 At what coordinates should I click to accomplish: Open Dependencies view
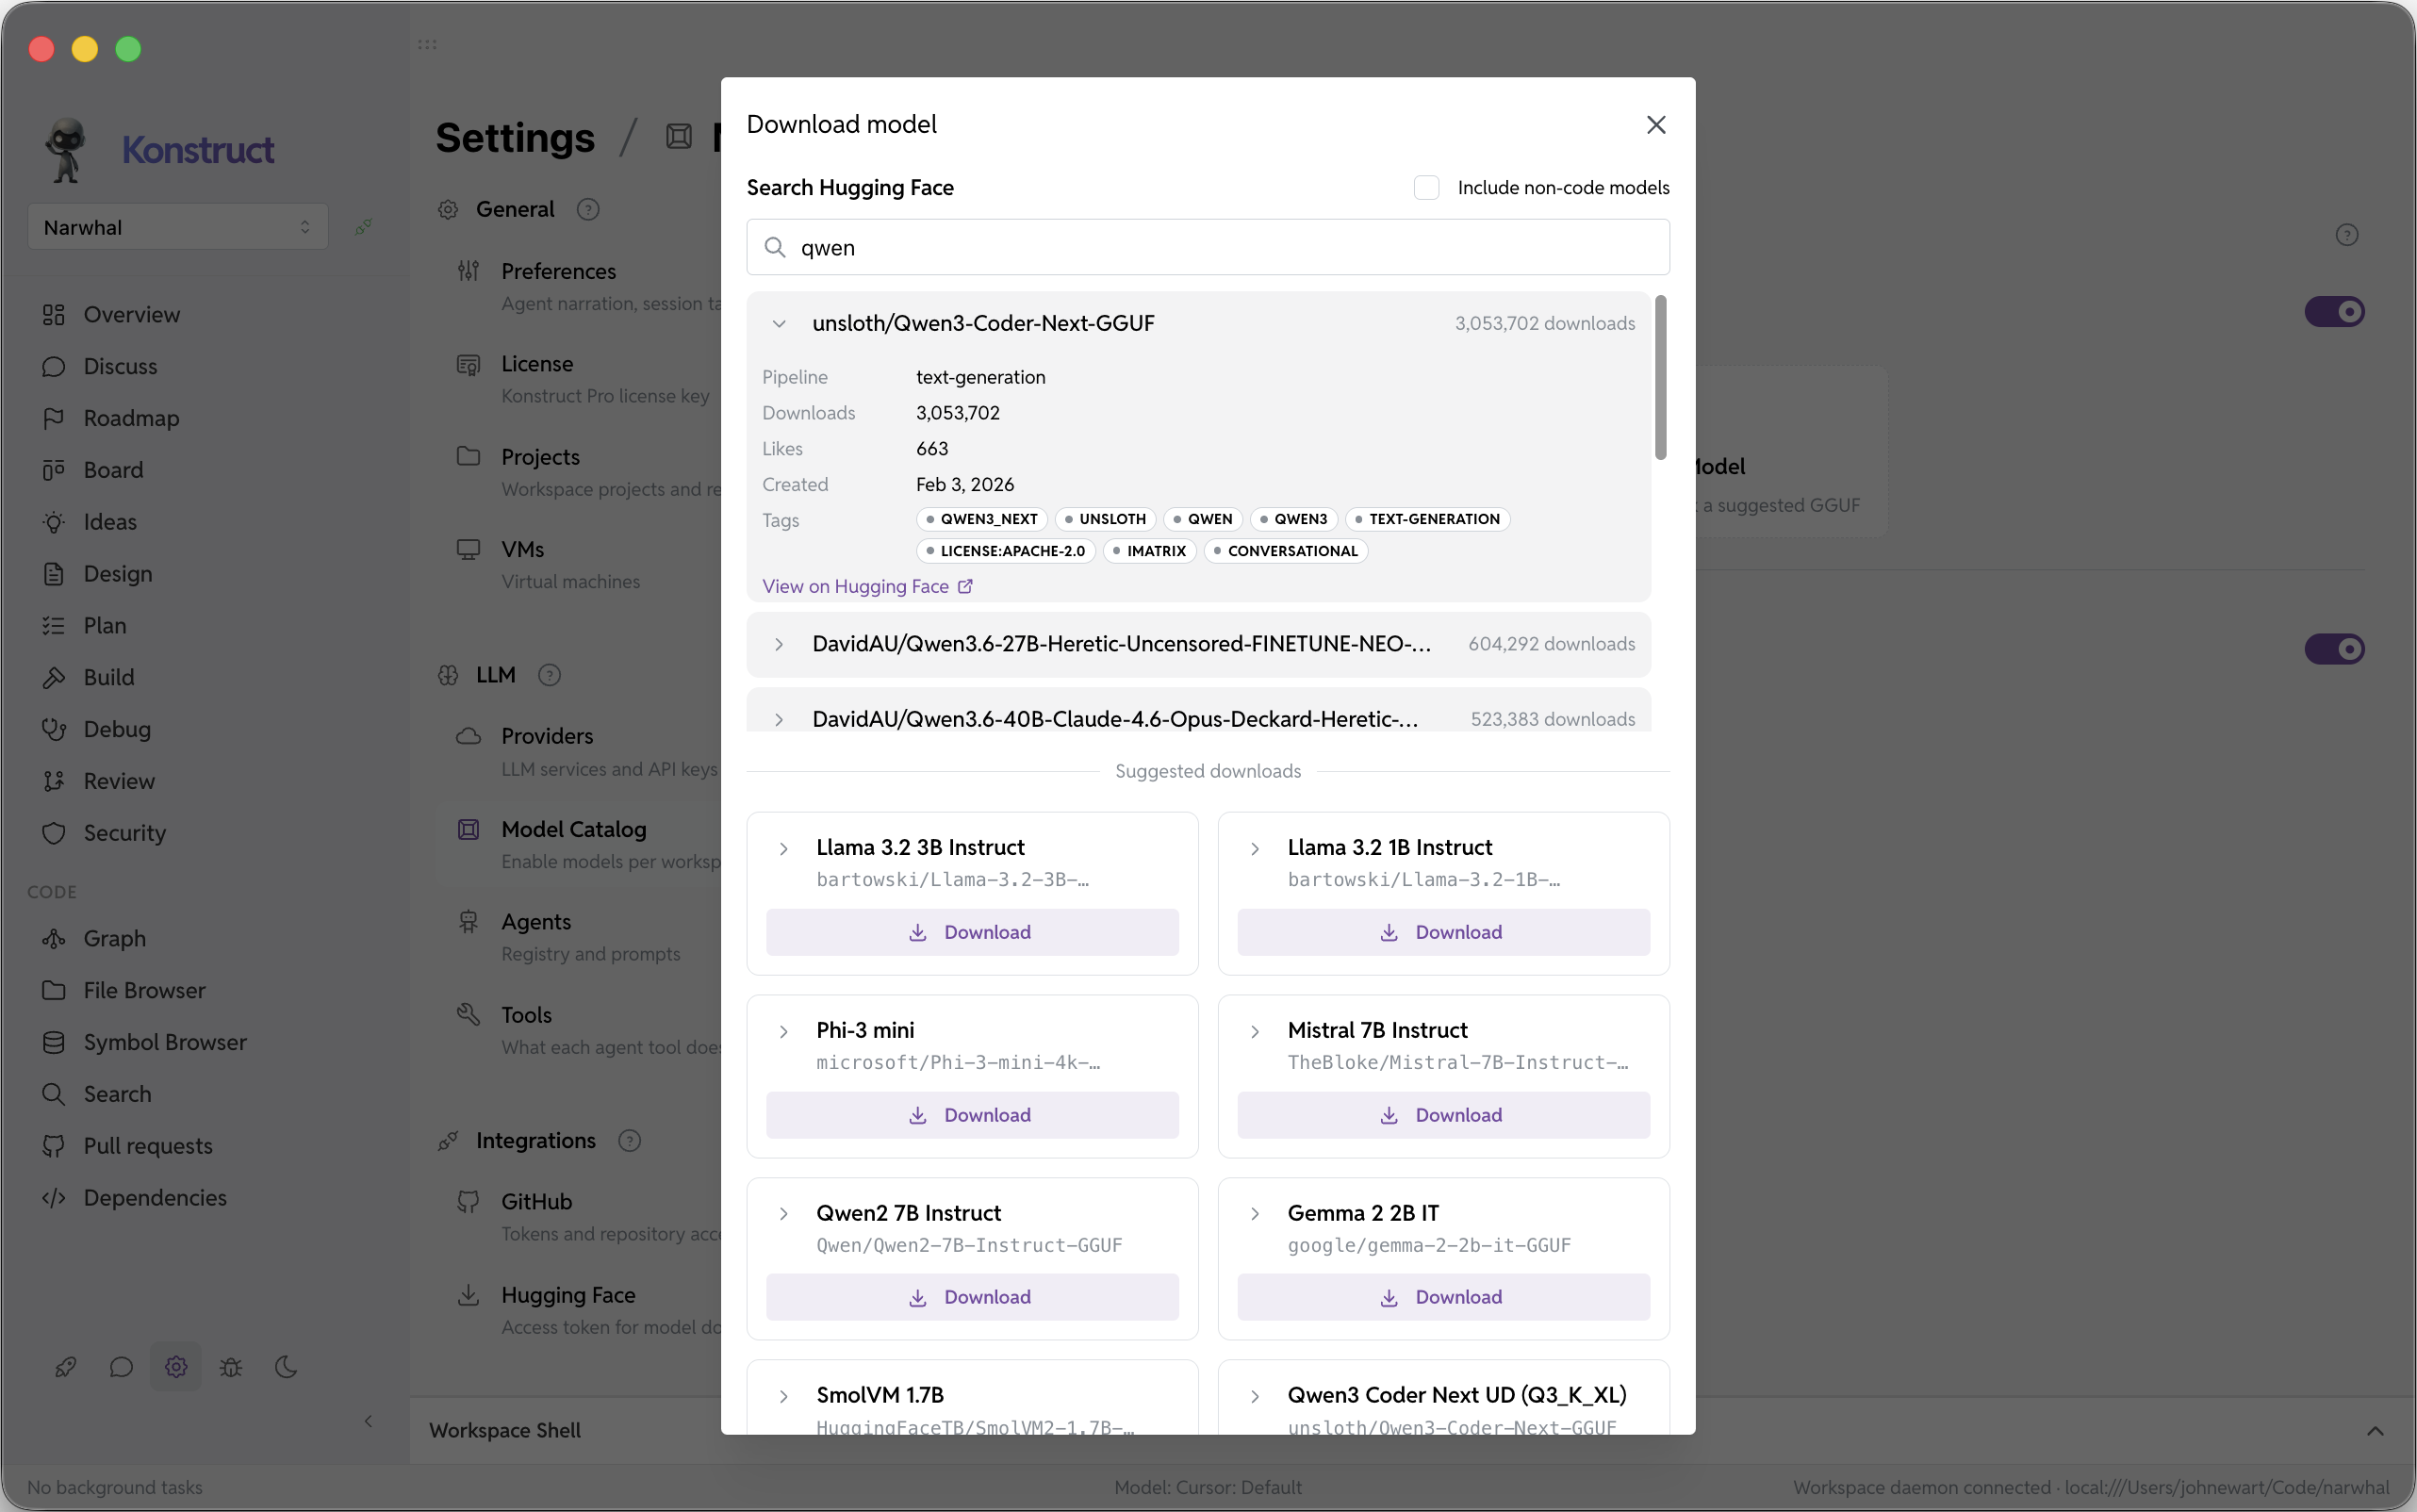click(154, 1199)
